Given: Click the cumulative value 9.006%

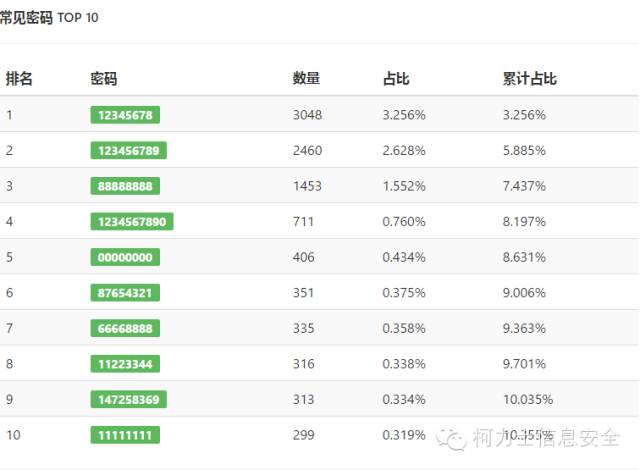Looking at the screenshot, I should tap(524, 293).
